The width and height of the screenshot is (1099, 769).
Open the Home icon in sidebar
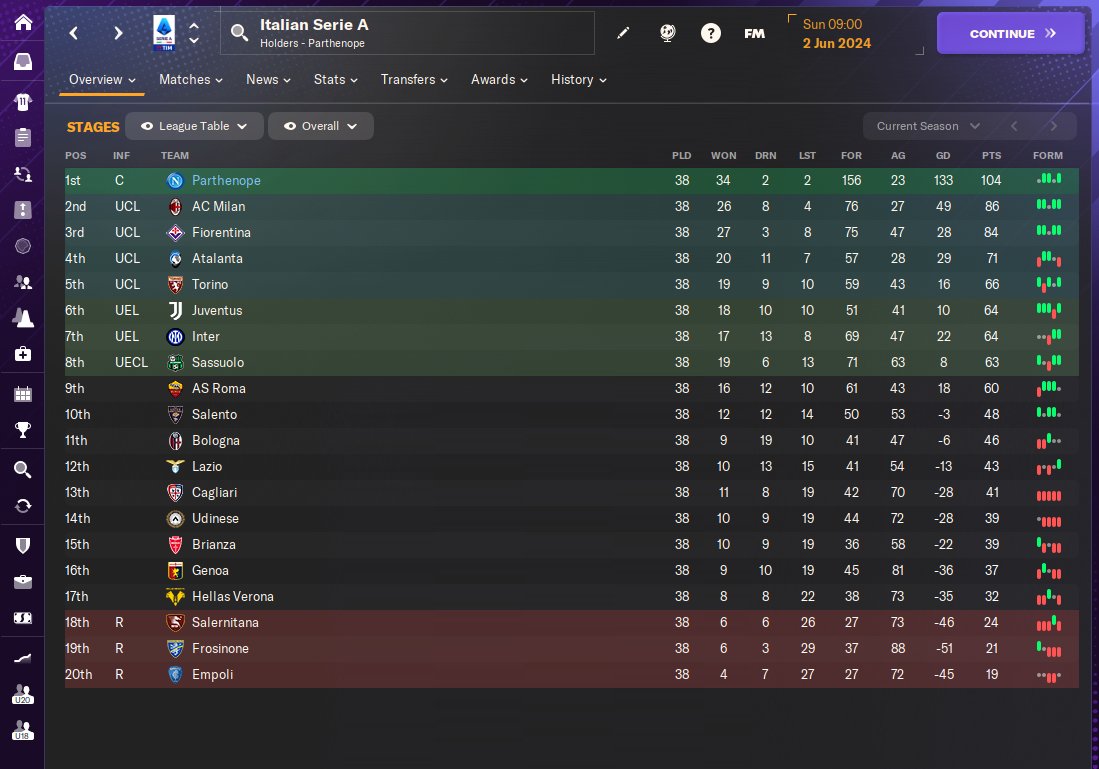[22, 23]
